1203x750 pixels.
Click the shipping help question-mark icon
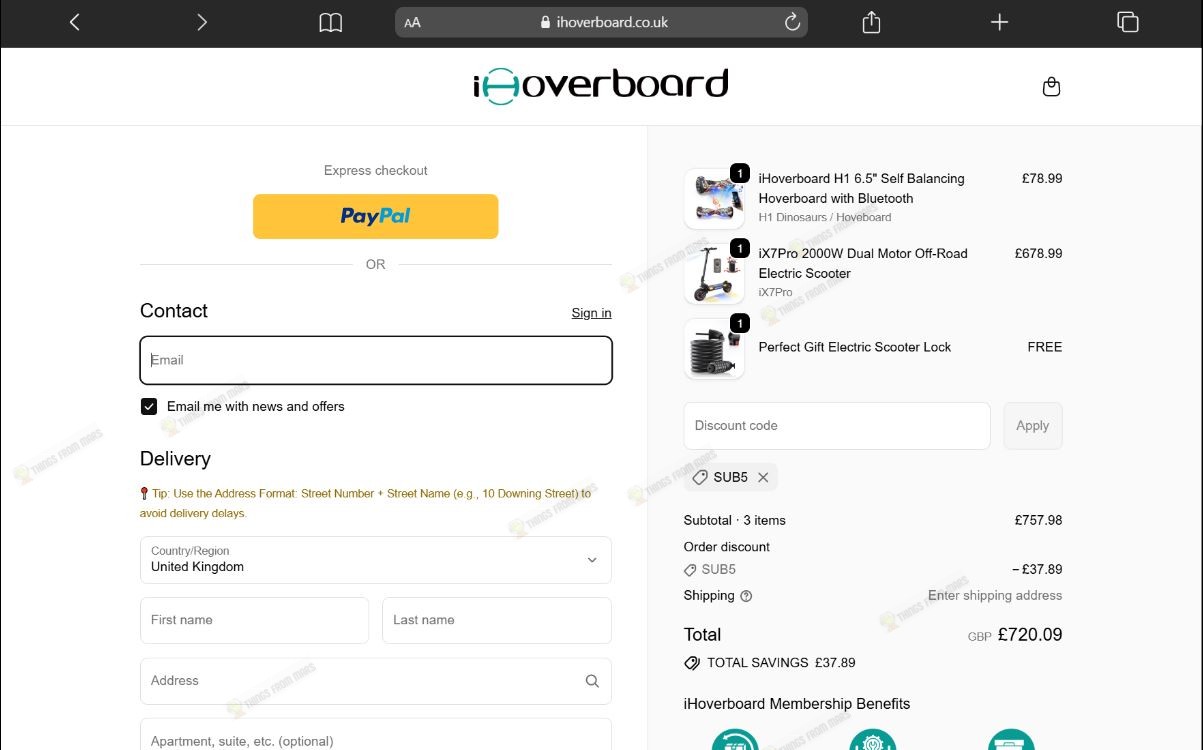(746, 596)
